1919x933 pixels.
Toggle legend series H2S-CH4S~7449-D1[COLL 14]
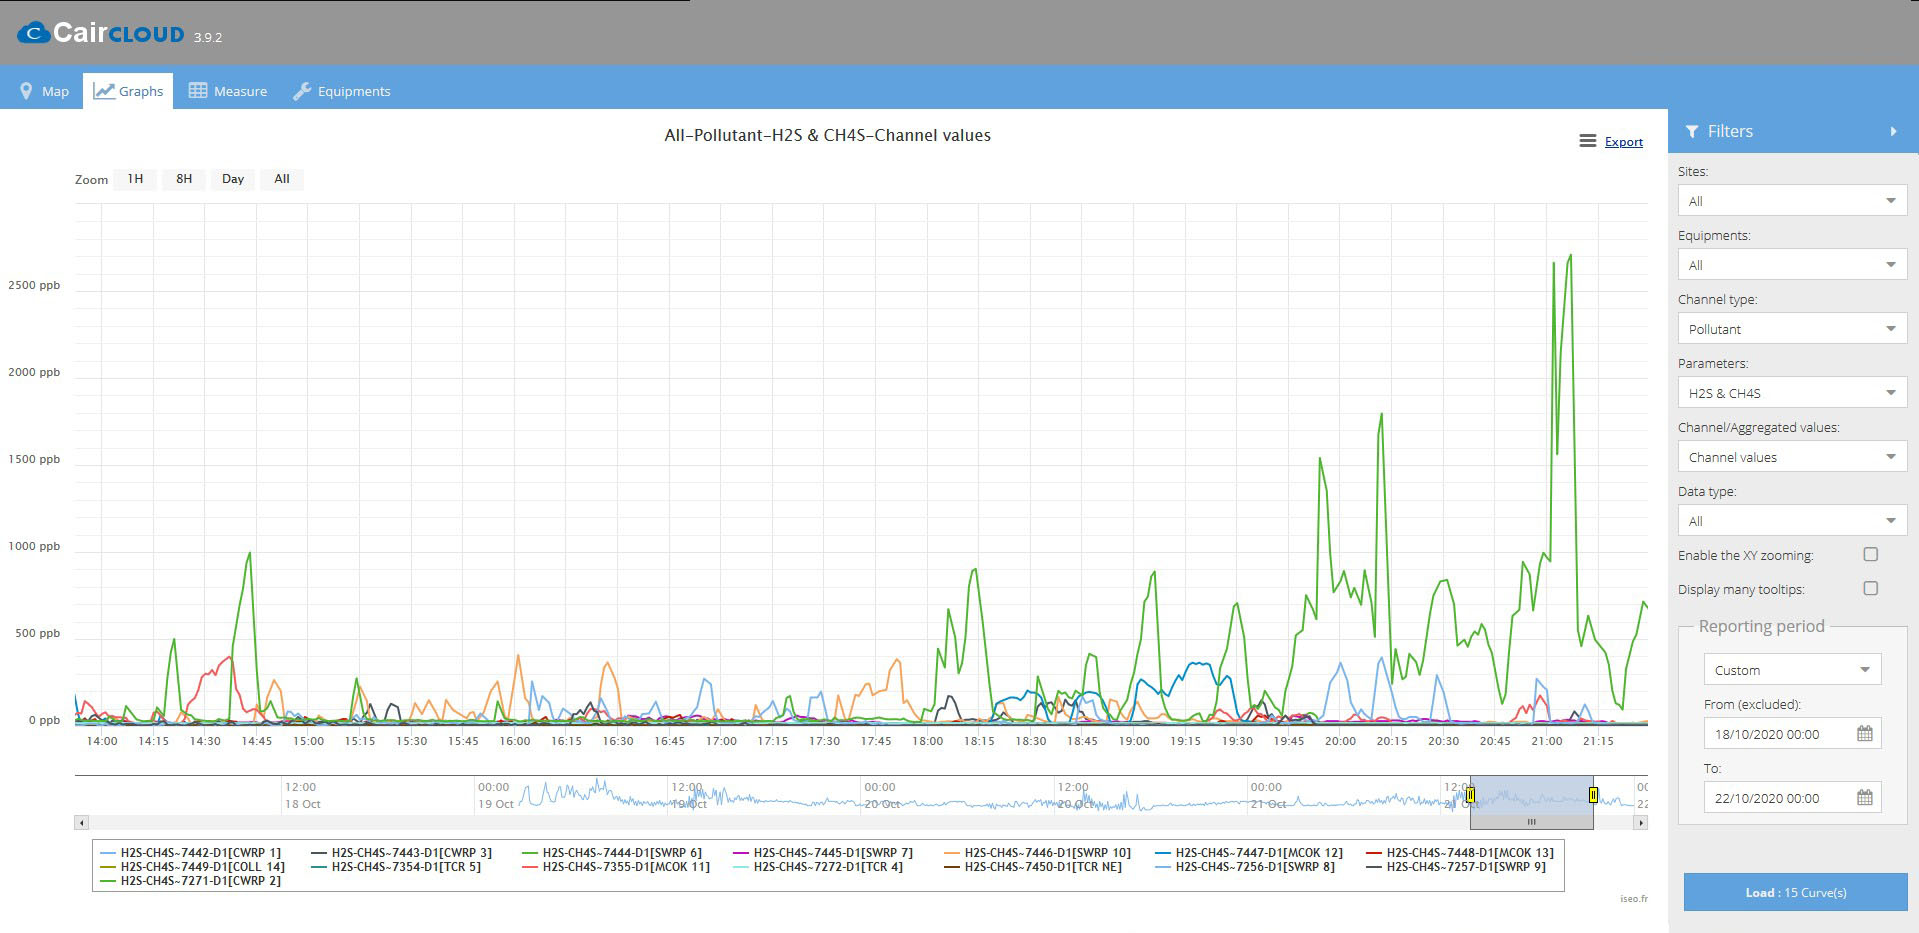193,867
